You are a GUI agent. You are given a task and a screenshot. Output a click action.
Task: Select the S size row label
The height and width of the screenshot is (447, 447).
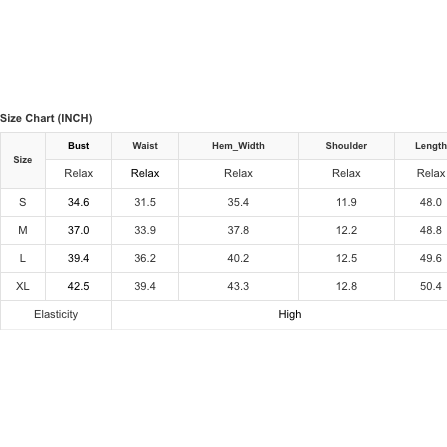click(x=23, y=202)
